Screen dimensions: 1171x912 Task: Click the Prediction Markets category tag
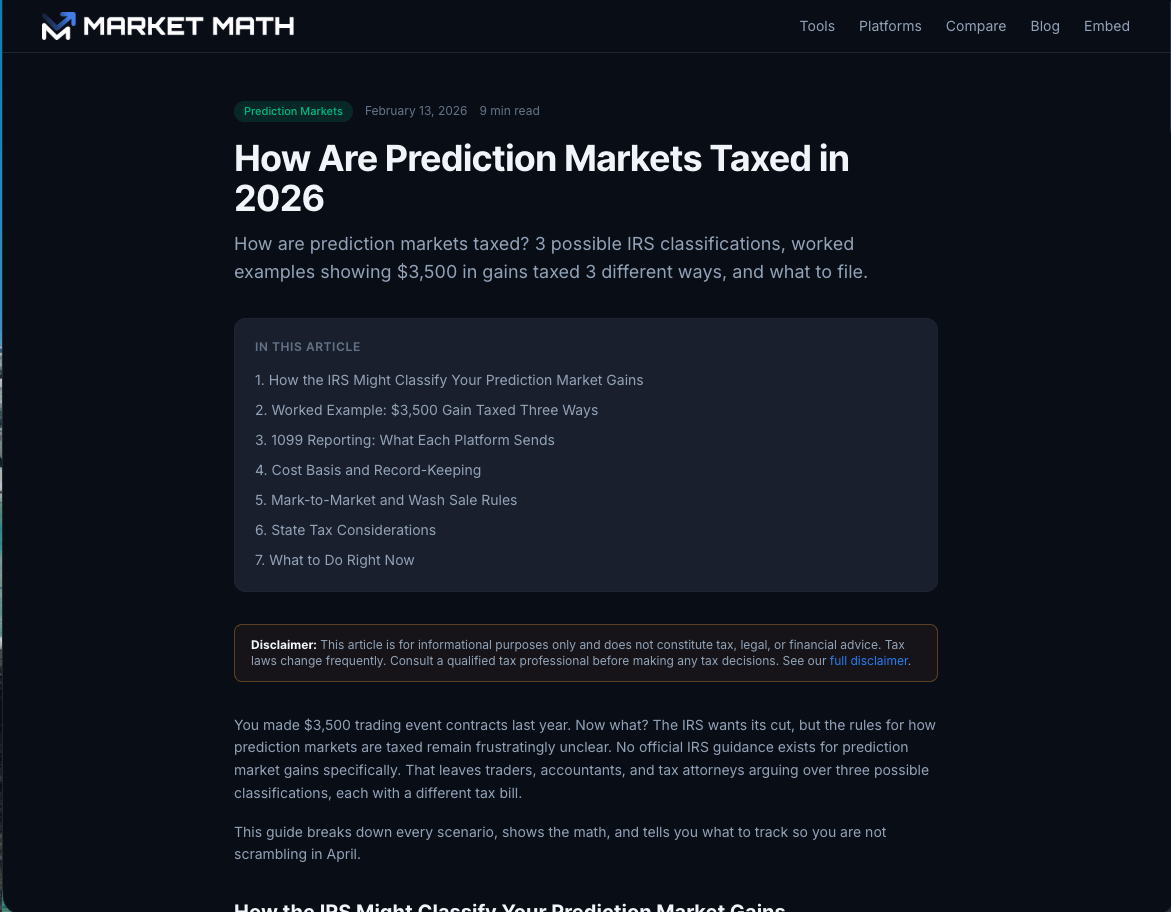tap(293, 111)
